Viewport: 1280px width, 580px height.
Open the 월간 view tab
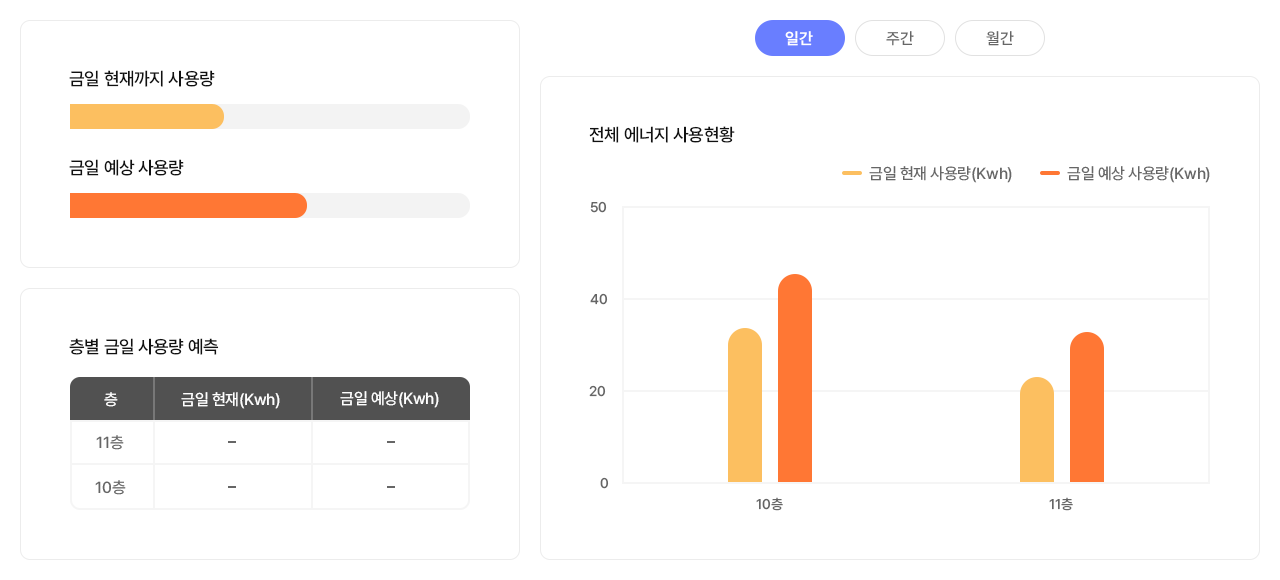(x=999, y=38)
